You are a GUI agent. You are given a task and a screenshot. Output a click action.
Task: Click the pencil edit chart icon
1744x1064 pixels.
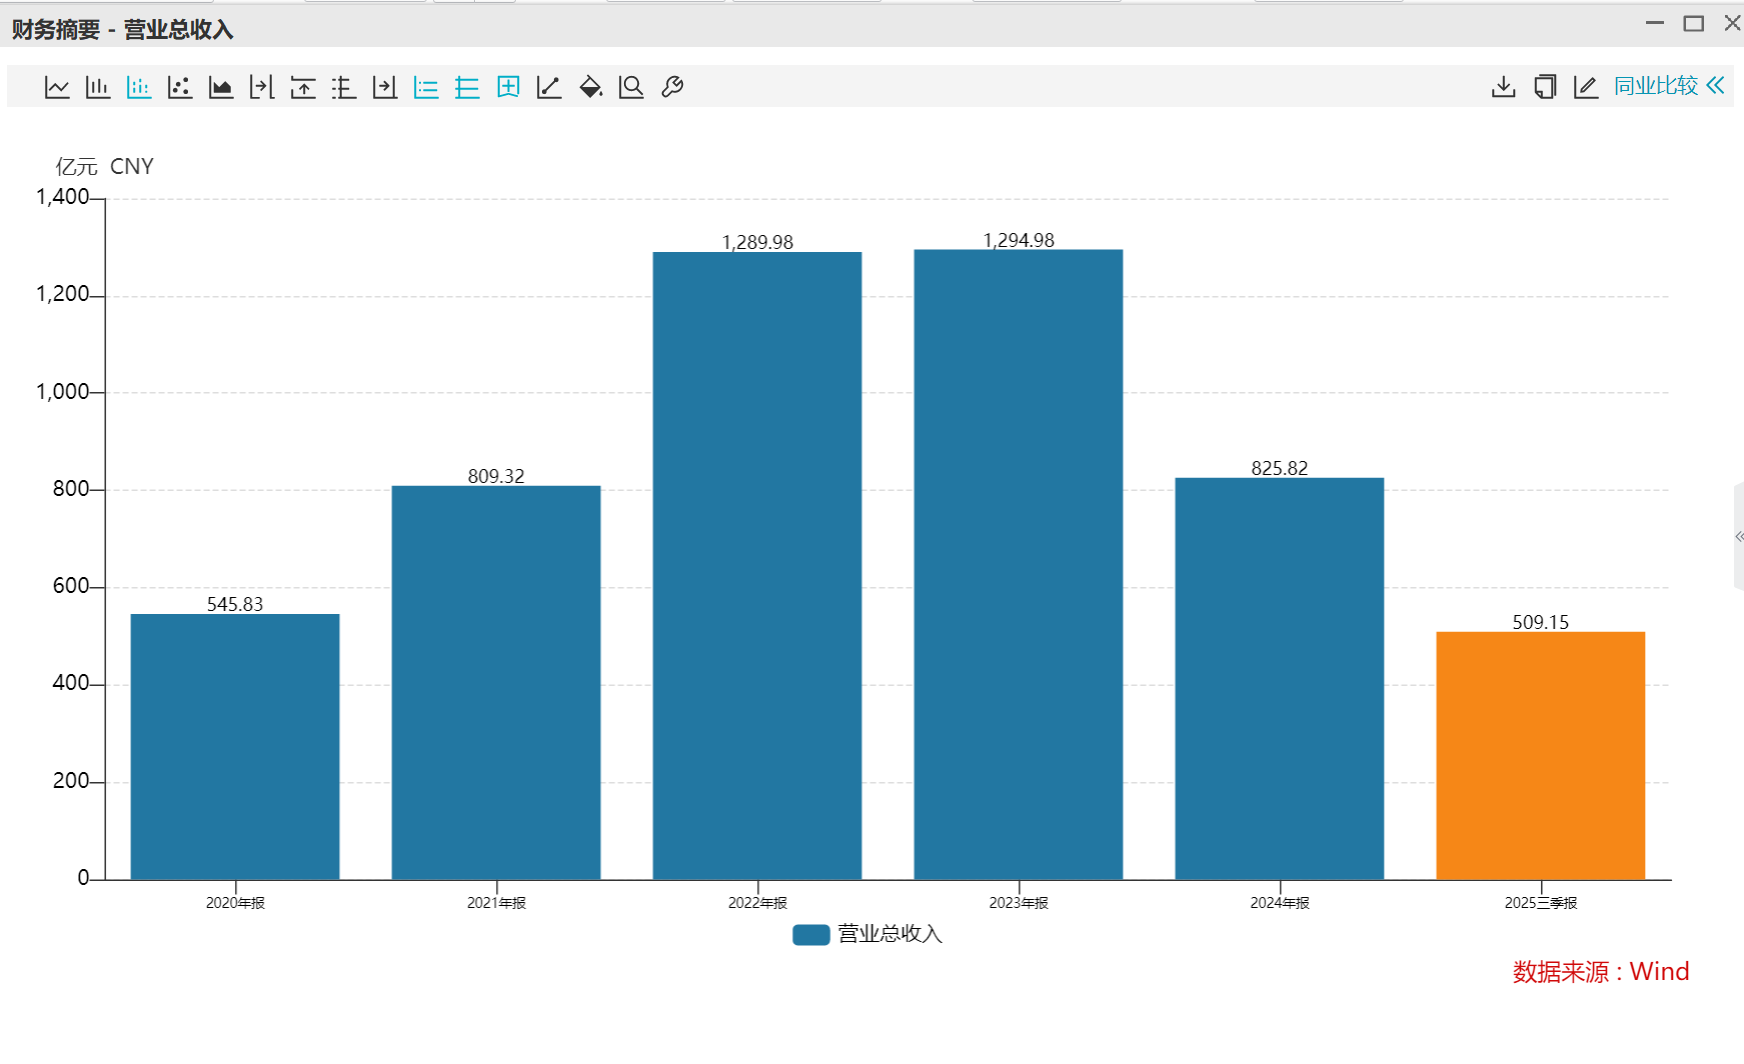(1586, 87)
